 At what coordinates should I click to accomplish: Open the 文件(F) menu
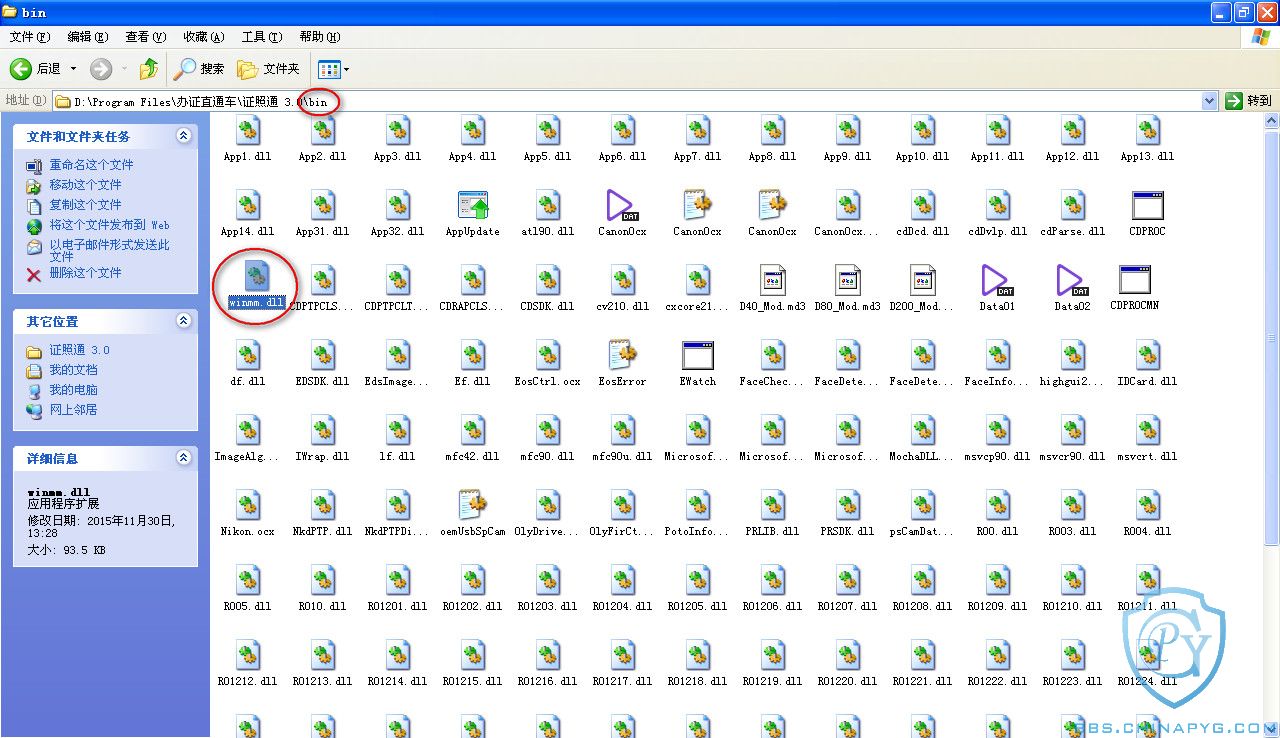[x=30, y=37]
